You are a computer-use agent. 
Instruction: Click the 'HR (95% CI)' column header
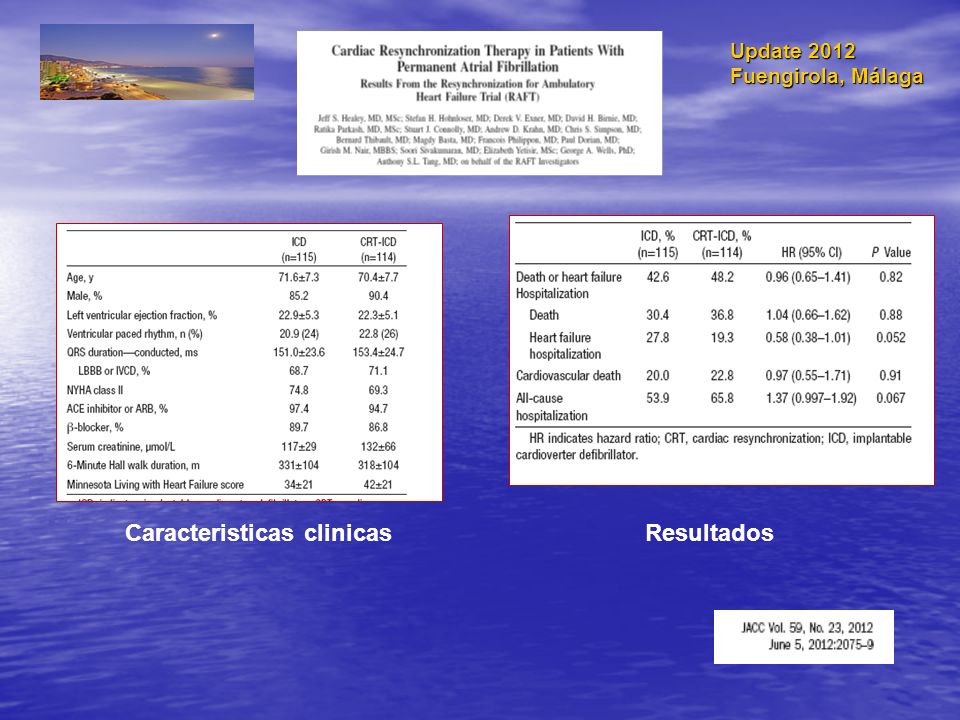pos(811,253)
